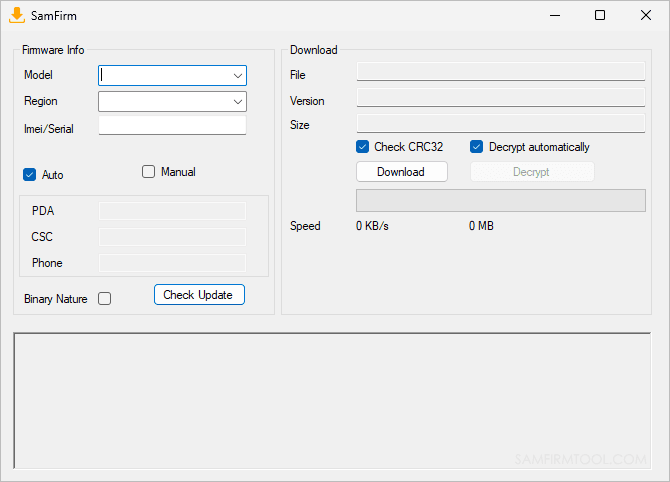Expand the Region combo box
The height and width of the screenshot is (482, 670).
tap(238, 102)
